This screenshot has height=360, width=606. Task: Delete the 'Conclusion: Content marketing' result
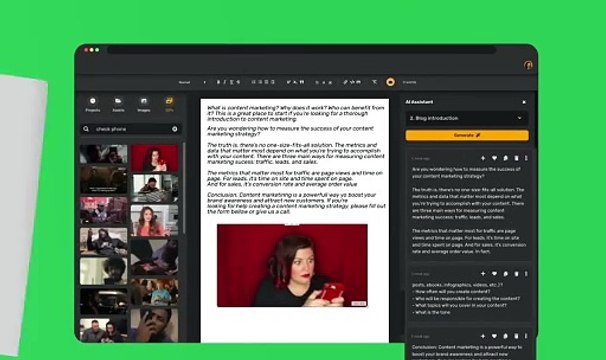coord(516,336)
